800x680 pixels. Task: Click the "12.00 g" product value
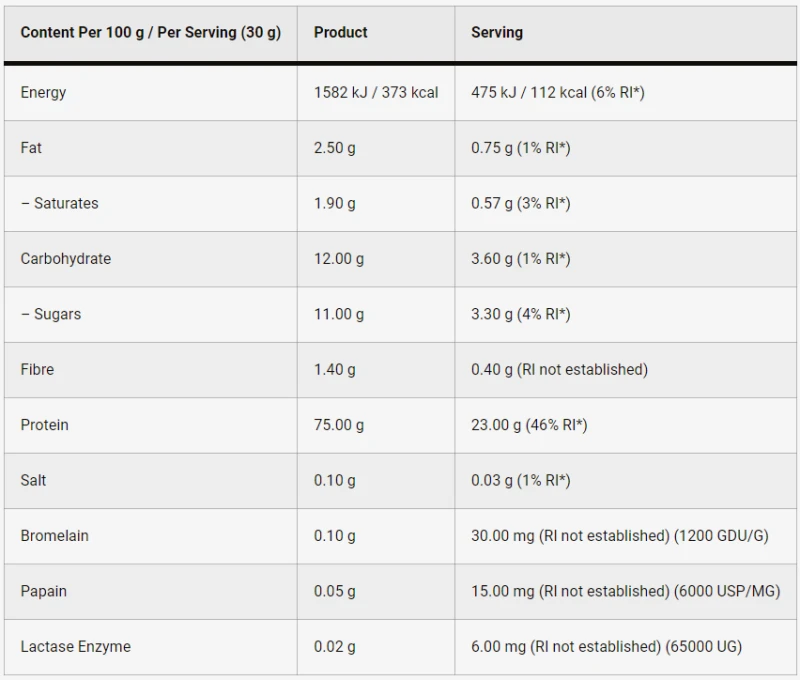click(x=339, y=259)
